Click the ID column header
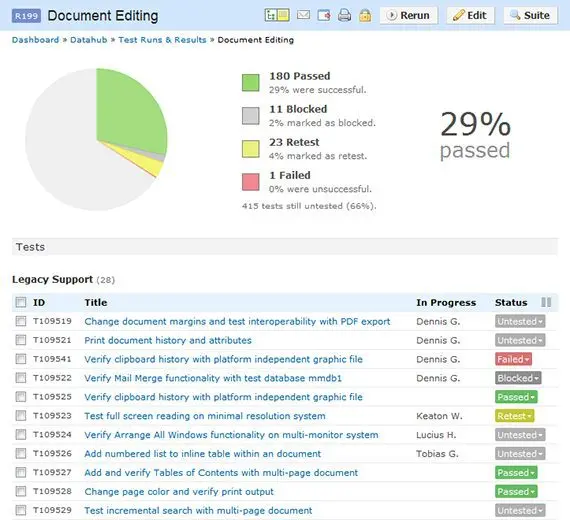The height and width of the screenshot is (520, 570). click(39, 303)
